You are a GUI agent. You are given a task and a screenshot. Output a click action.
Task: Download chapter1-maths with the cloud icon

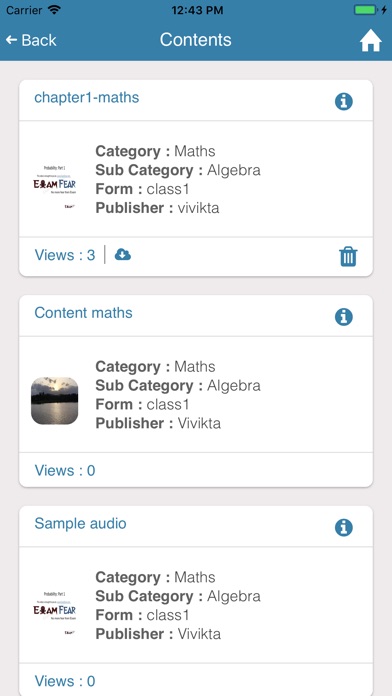point(123,254)
